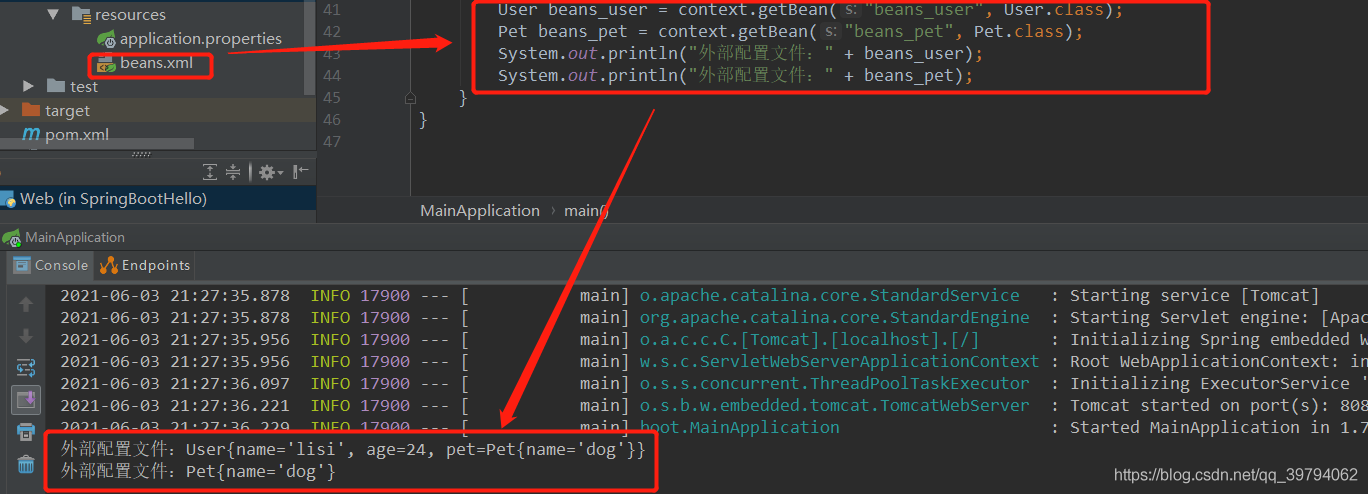
Task: Click the line number 47 in the gutter
Action: [x=330, y=141]
